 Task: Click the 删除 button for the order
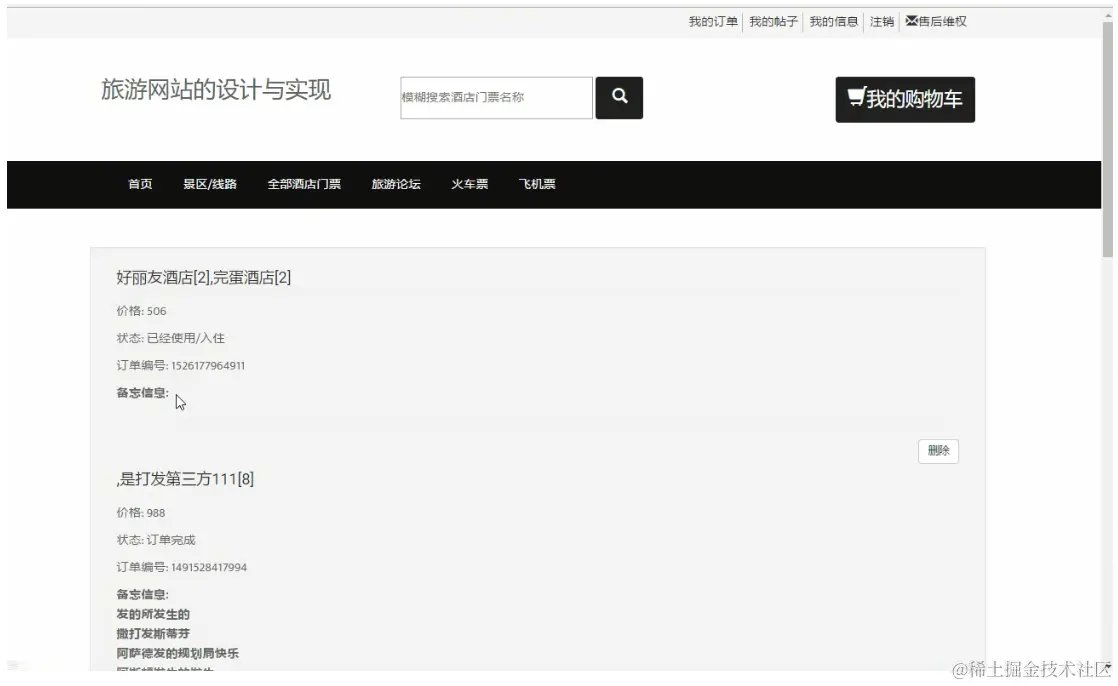pos(938,451)
